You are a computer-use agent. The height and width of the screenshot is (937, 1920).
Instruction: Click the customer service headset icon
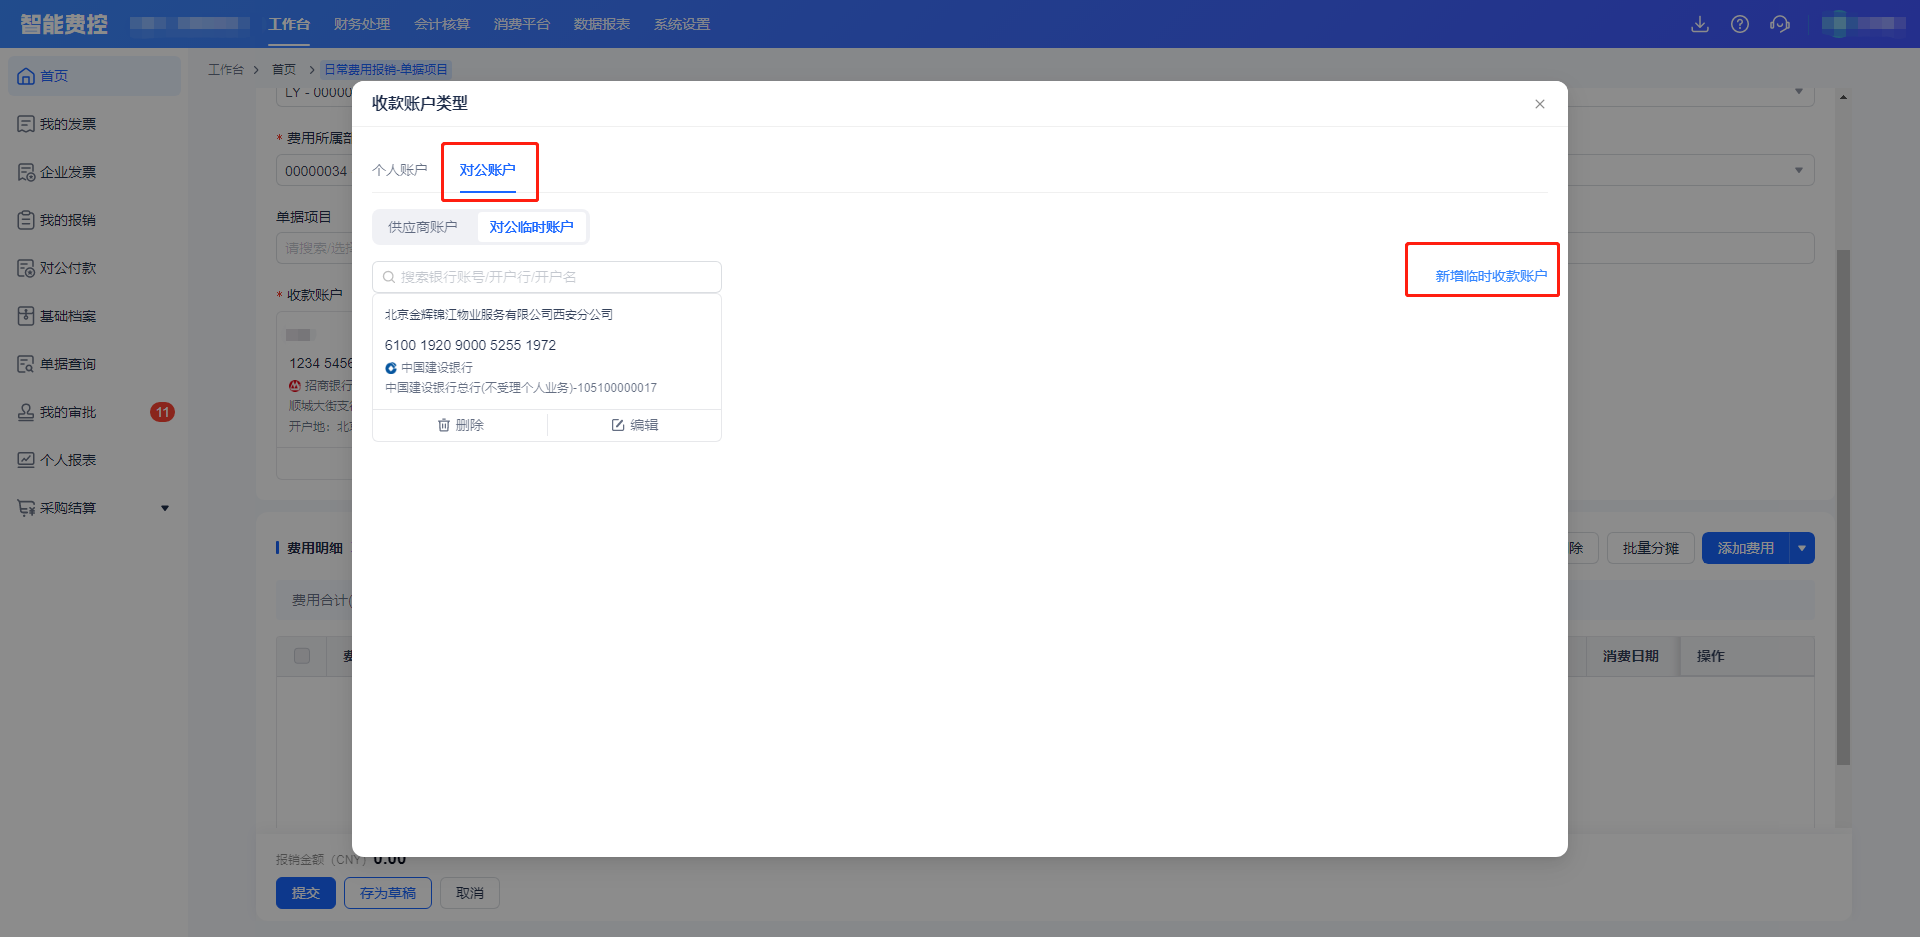coord(1780,24)
